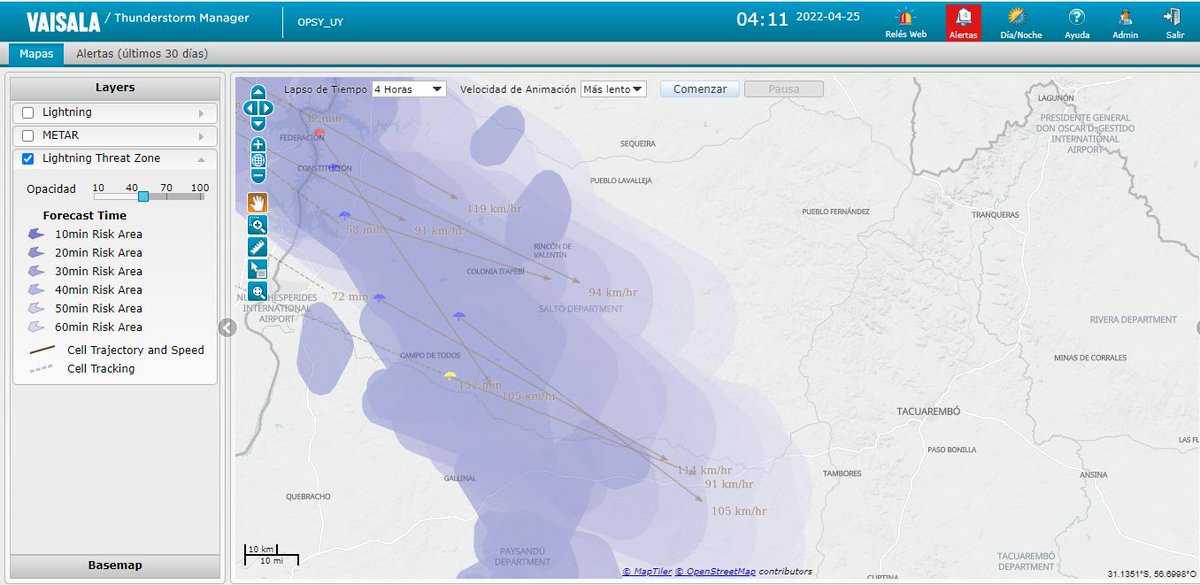Screen dimensions: 1200x585
Task: Select the ruler measure tool
Action: [258, 247]
